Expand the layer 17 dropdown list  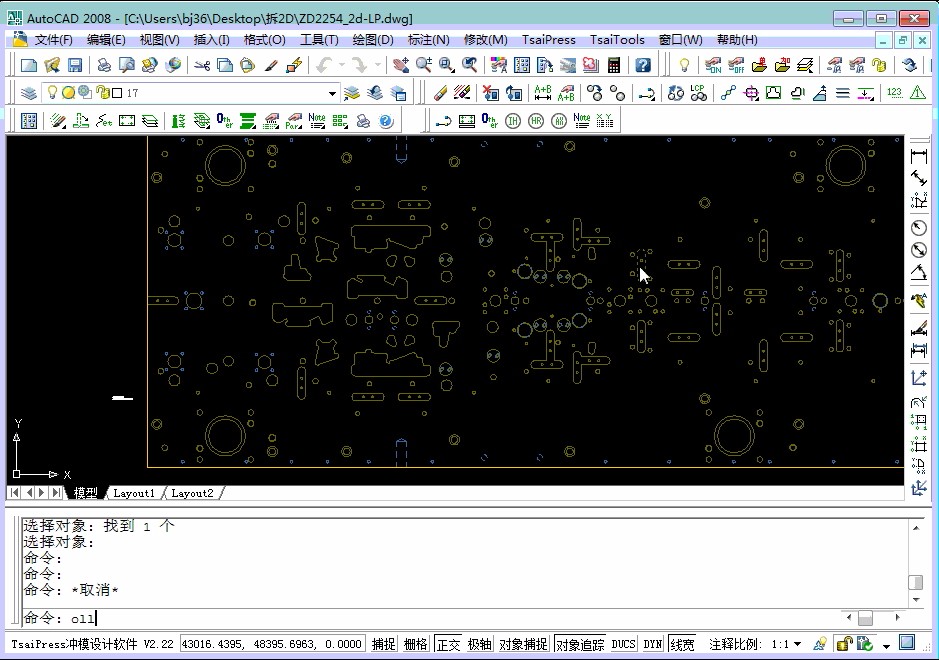333,93
